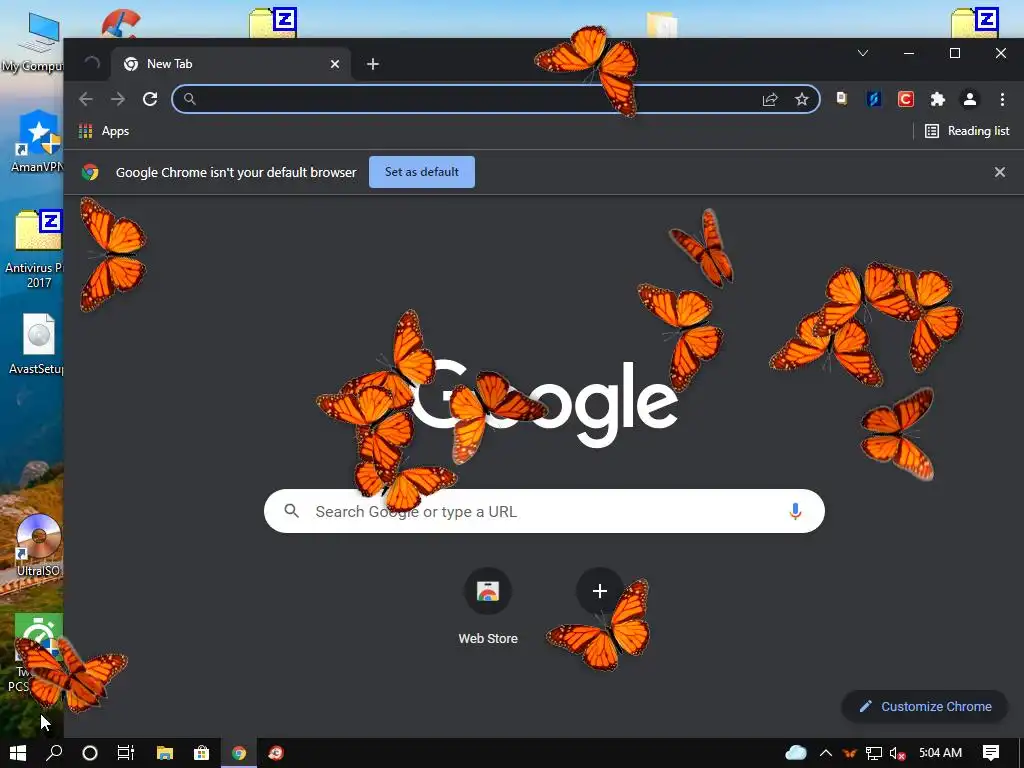Open the Web Store shortcut
This screenshot has height=768, width=1024.
click(x=488, y=607)
